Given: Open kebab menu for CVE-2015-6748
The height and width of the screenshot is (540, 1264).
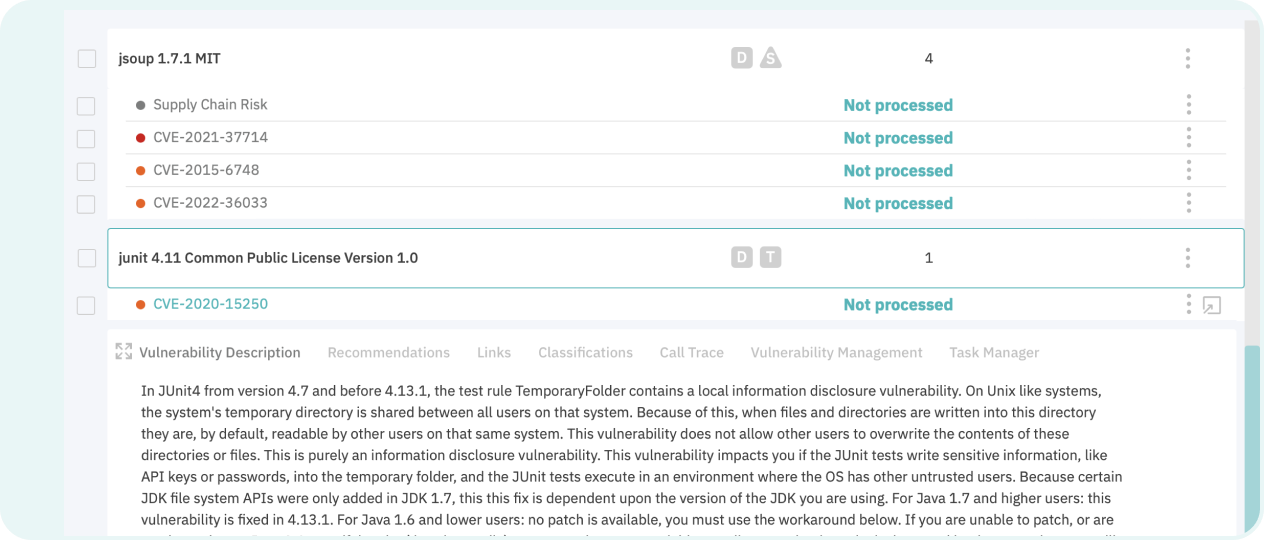Looking at the screenshot, I should (1188, 170).
